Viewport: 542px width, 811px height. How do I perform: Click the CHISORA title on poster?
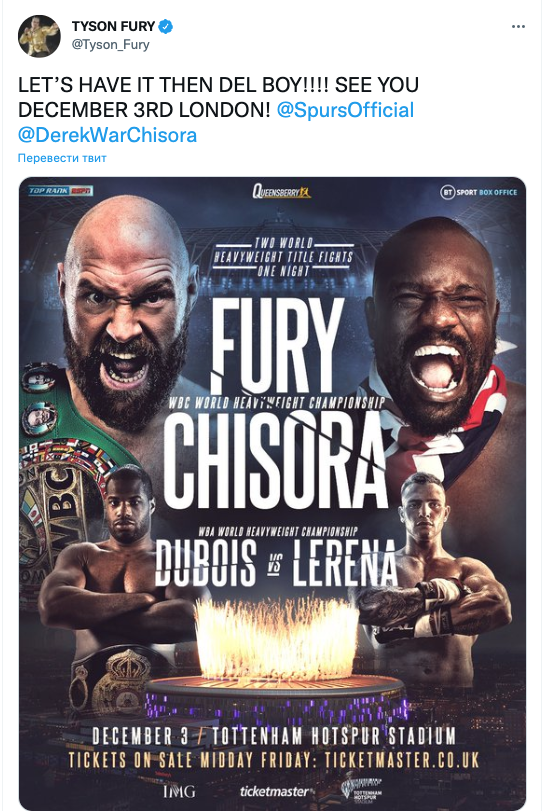coord(277,462)
